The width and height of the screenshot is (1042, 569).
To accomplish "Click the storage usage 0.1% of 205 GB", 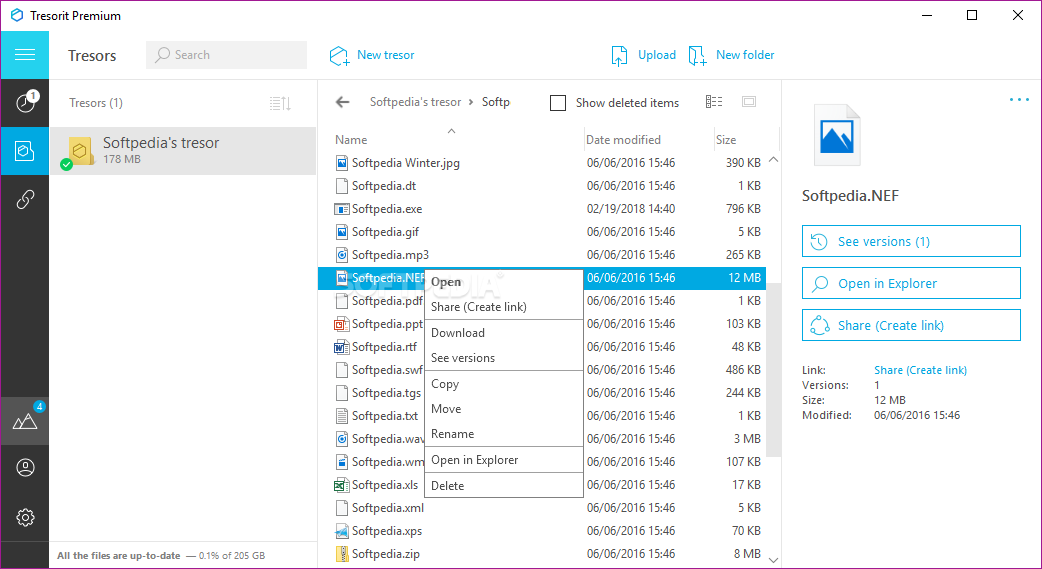I will point(231,556).
